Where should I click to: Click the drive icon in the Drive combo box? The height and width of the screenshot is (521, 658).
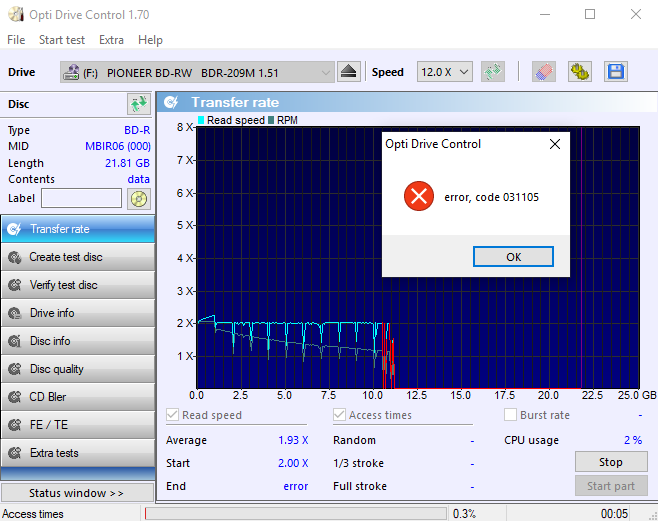(x=71, y=73)
